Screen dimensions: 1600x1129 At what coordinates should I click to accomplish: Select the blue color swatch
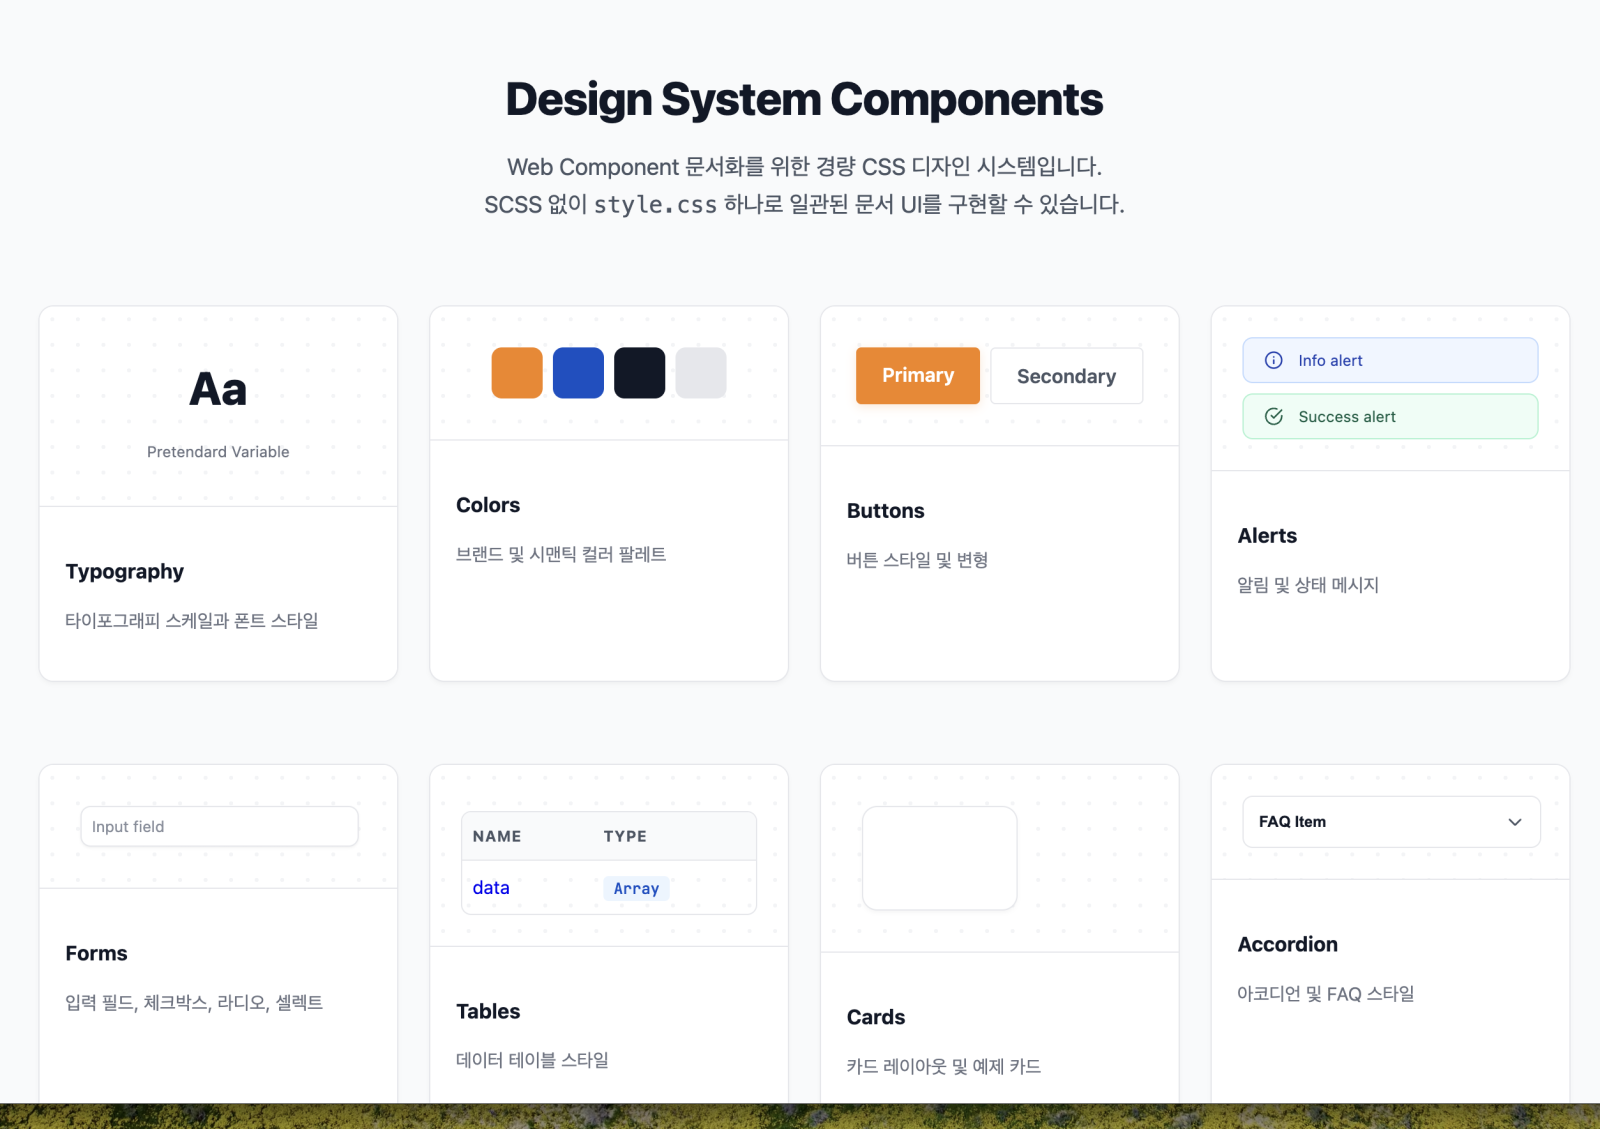point(578,373)
